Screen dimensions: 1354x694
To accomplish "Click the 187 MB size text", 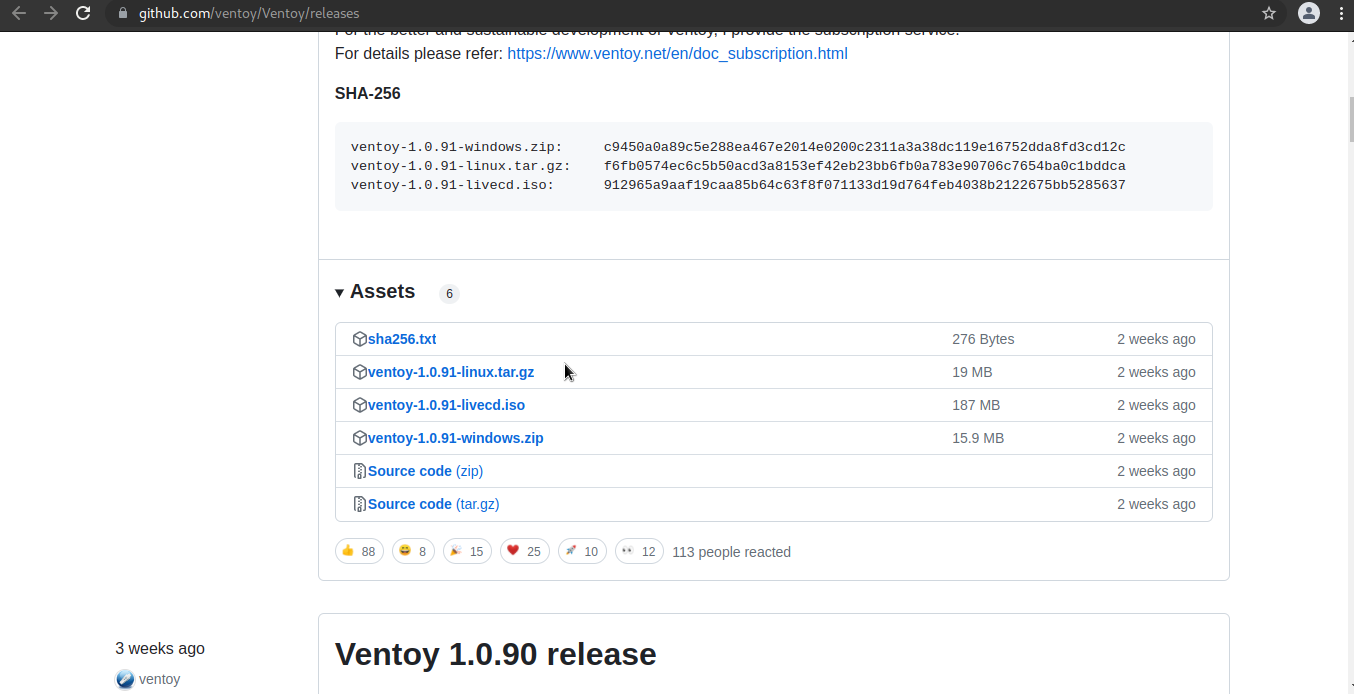I will pyautogui.click(x=976, y=405).
